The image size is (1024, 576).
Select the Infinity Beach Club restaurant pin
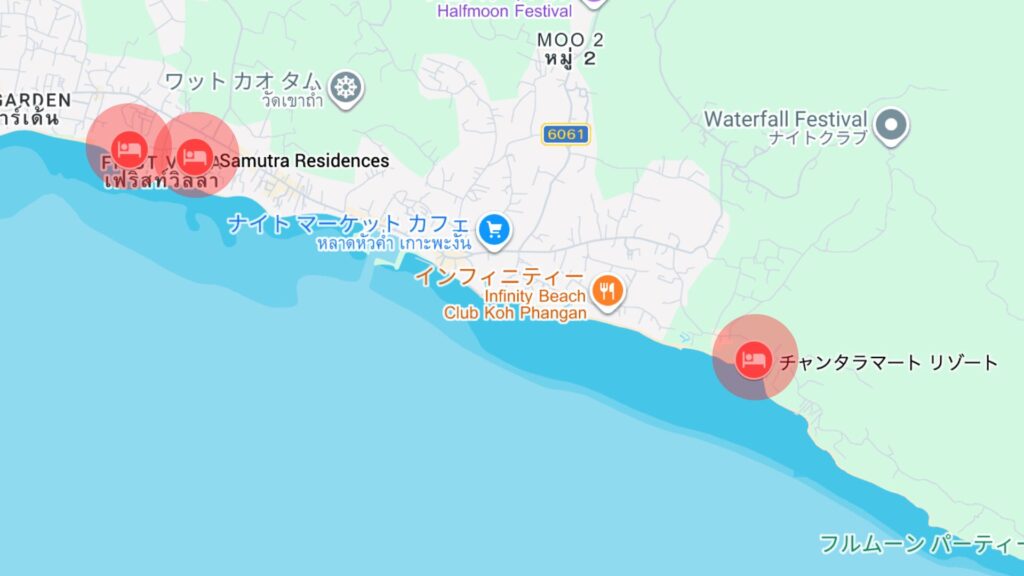[x=607, y=292]
